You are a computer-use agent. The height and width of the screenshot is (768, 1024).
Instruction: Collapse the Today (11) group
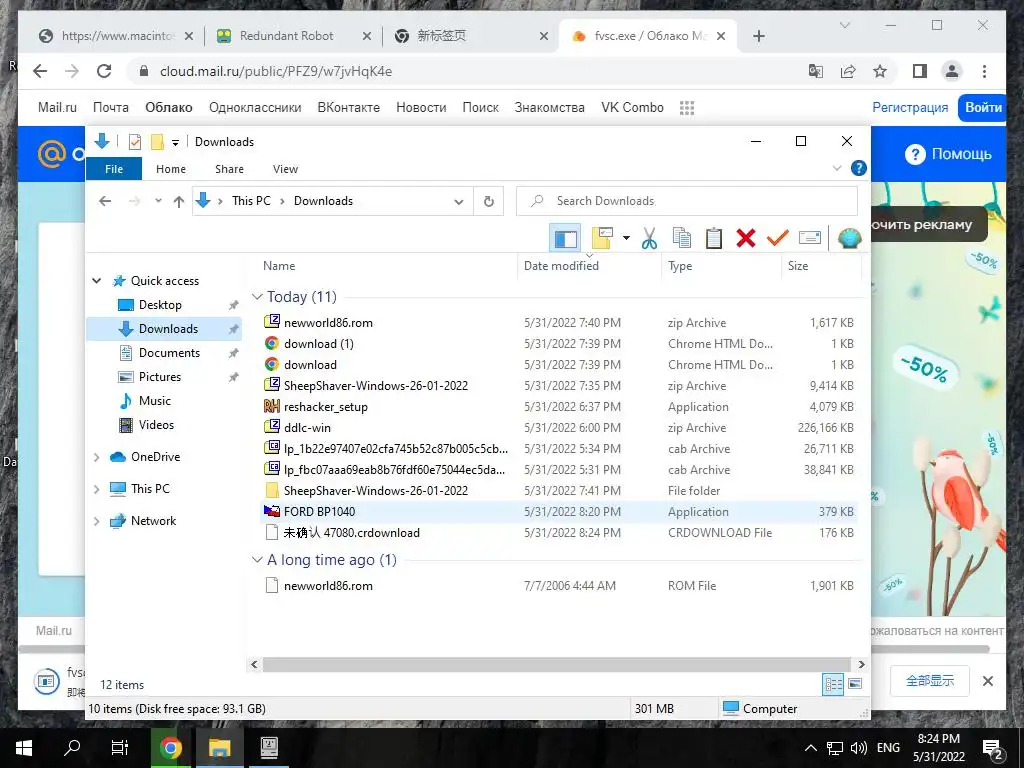click(257, 297)
